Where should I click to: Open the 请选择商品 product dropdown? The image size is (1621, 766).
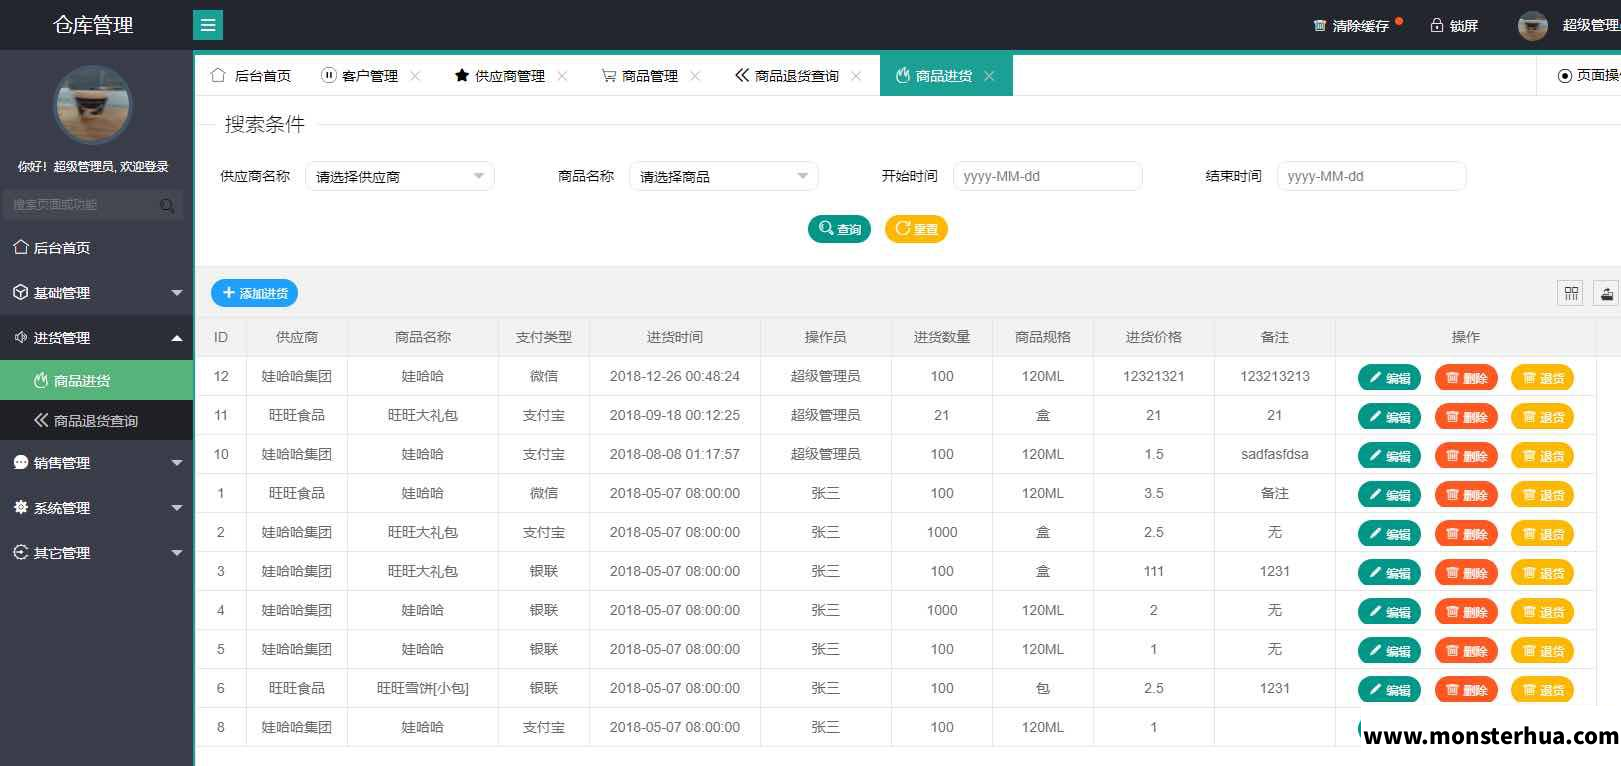point(724,177)
